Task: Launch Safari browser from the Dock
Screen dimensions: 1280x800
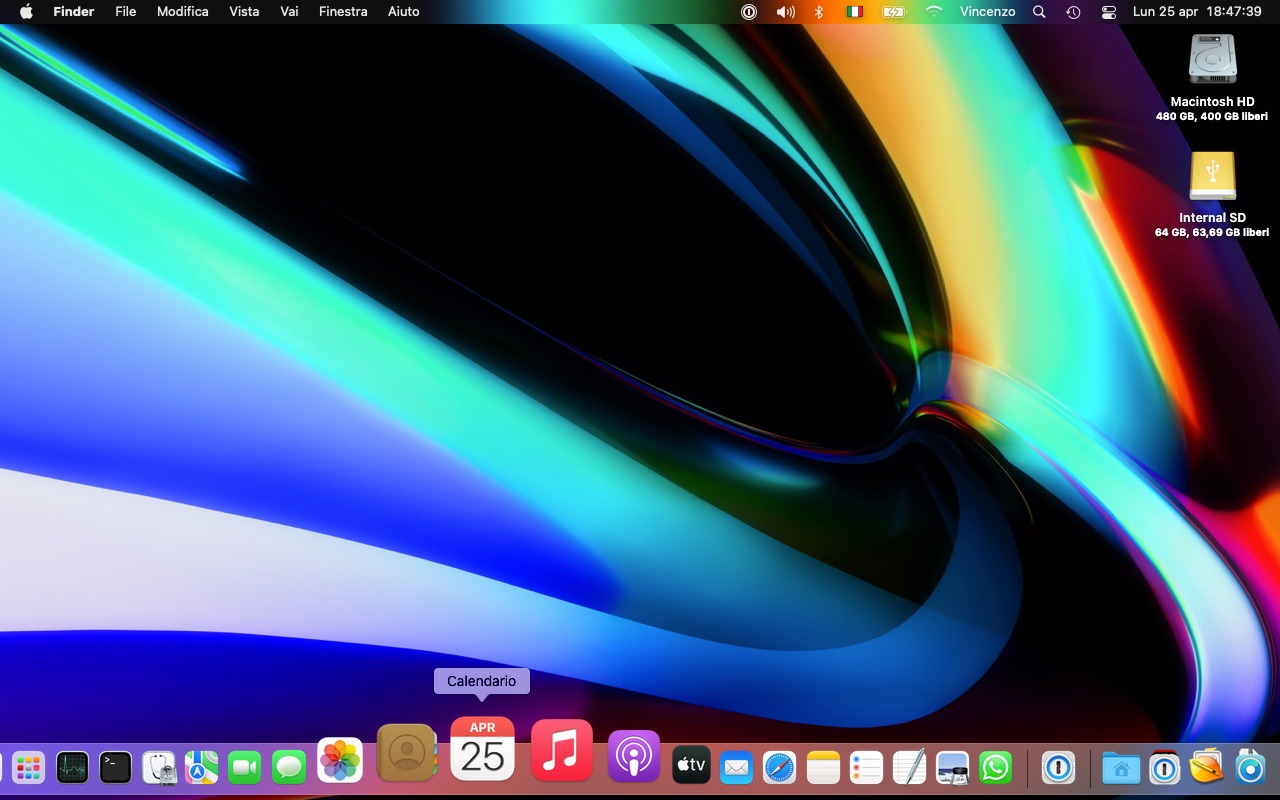Action: [780, 767]
